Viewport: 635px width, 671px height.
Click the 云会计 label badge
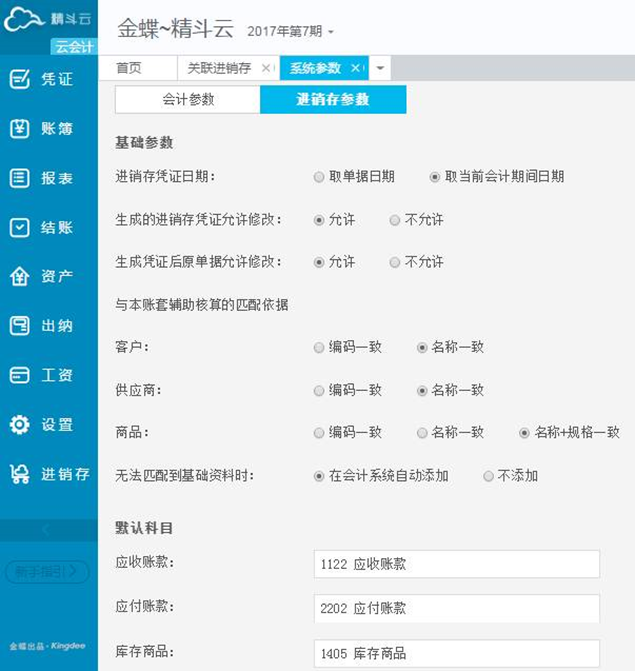[x=74, y=46]
